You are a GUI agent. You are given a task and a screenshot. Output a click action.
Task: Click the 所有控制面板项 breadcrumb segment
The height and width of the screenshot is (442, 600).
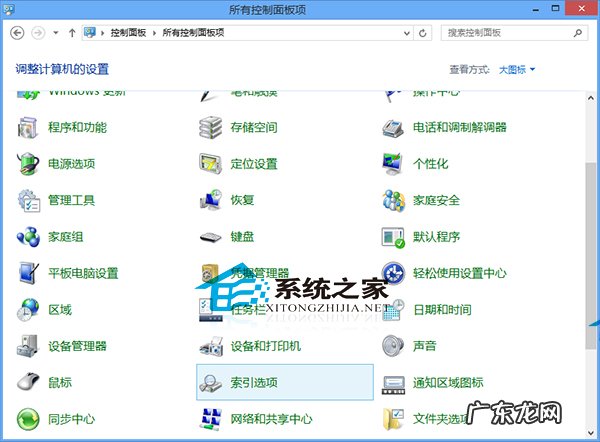tap(193, 33)
